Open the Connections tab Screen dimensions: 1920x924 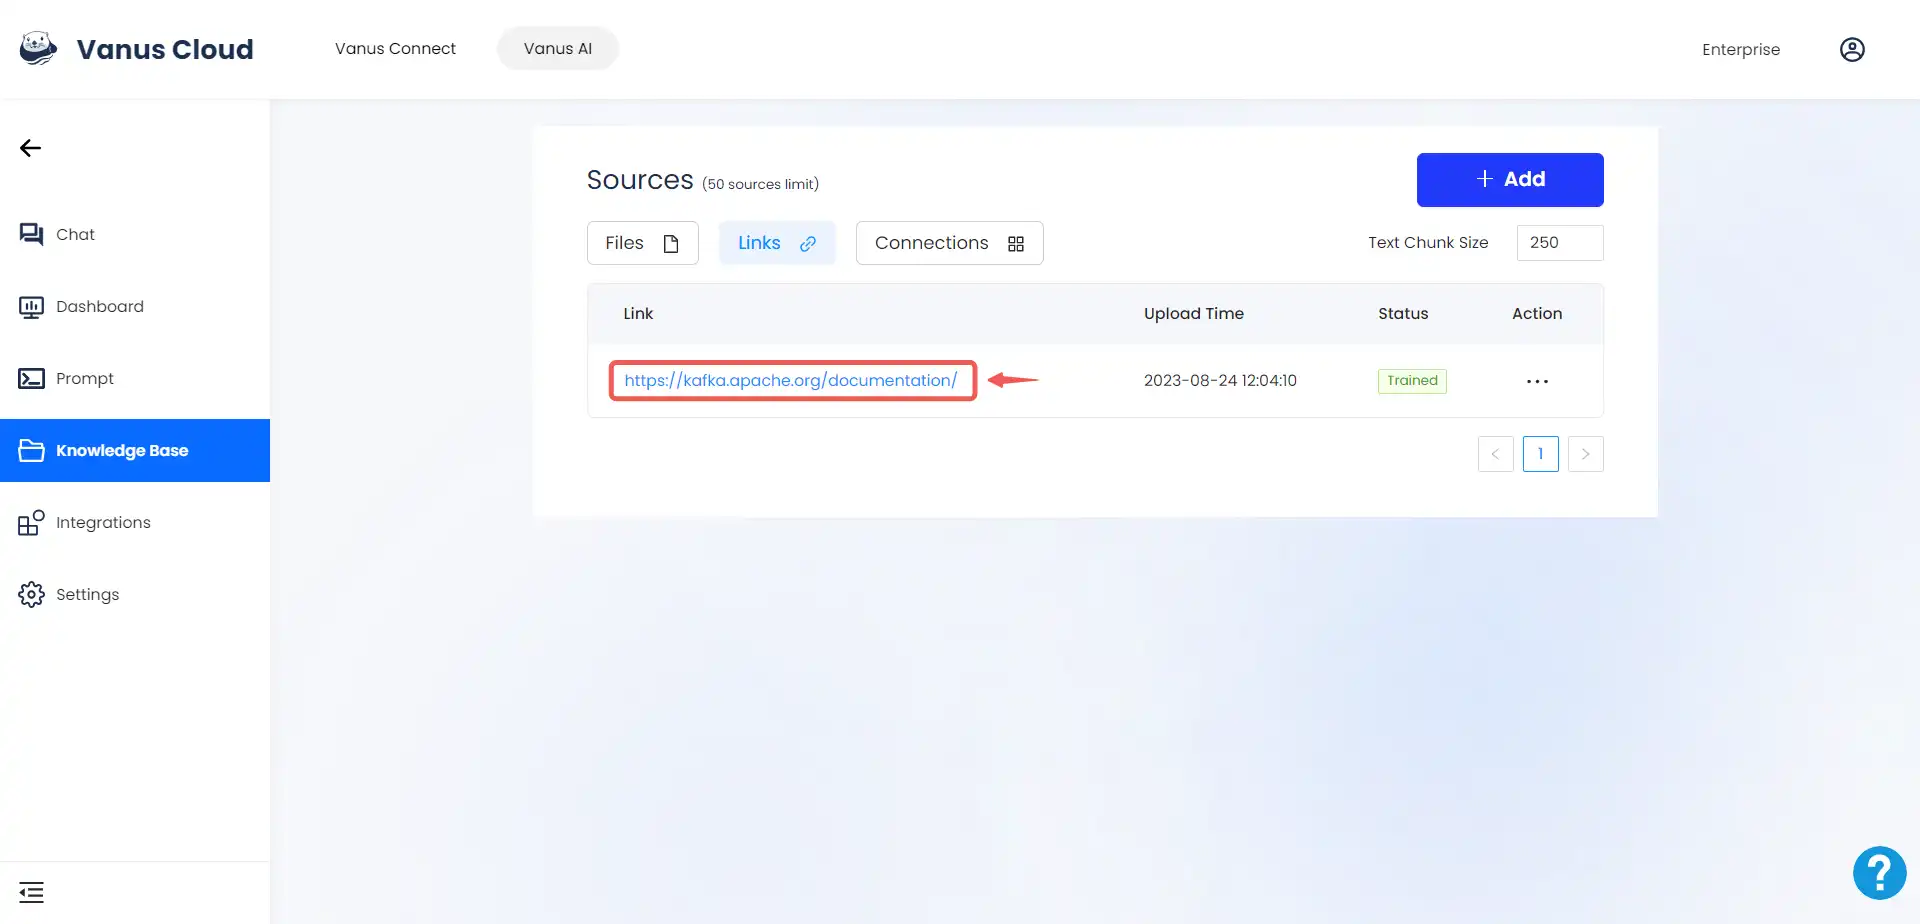[x=949, y=243]
